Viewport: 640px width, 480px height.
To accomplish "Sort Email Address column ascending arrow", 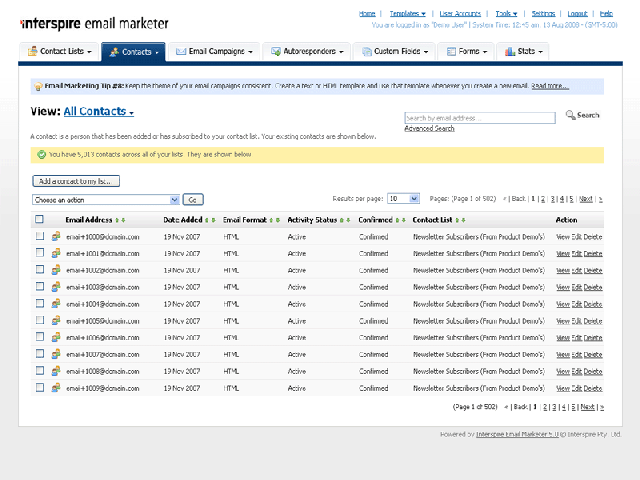I will 117,220.
